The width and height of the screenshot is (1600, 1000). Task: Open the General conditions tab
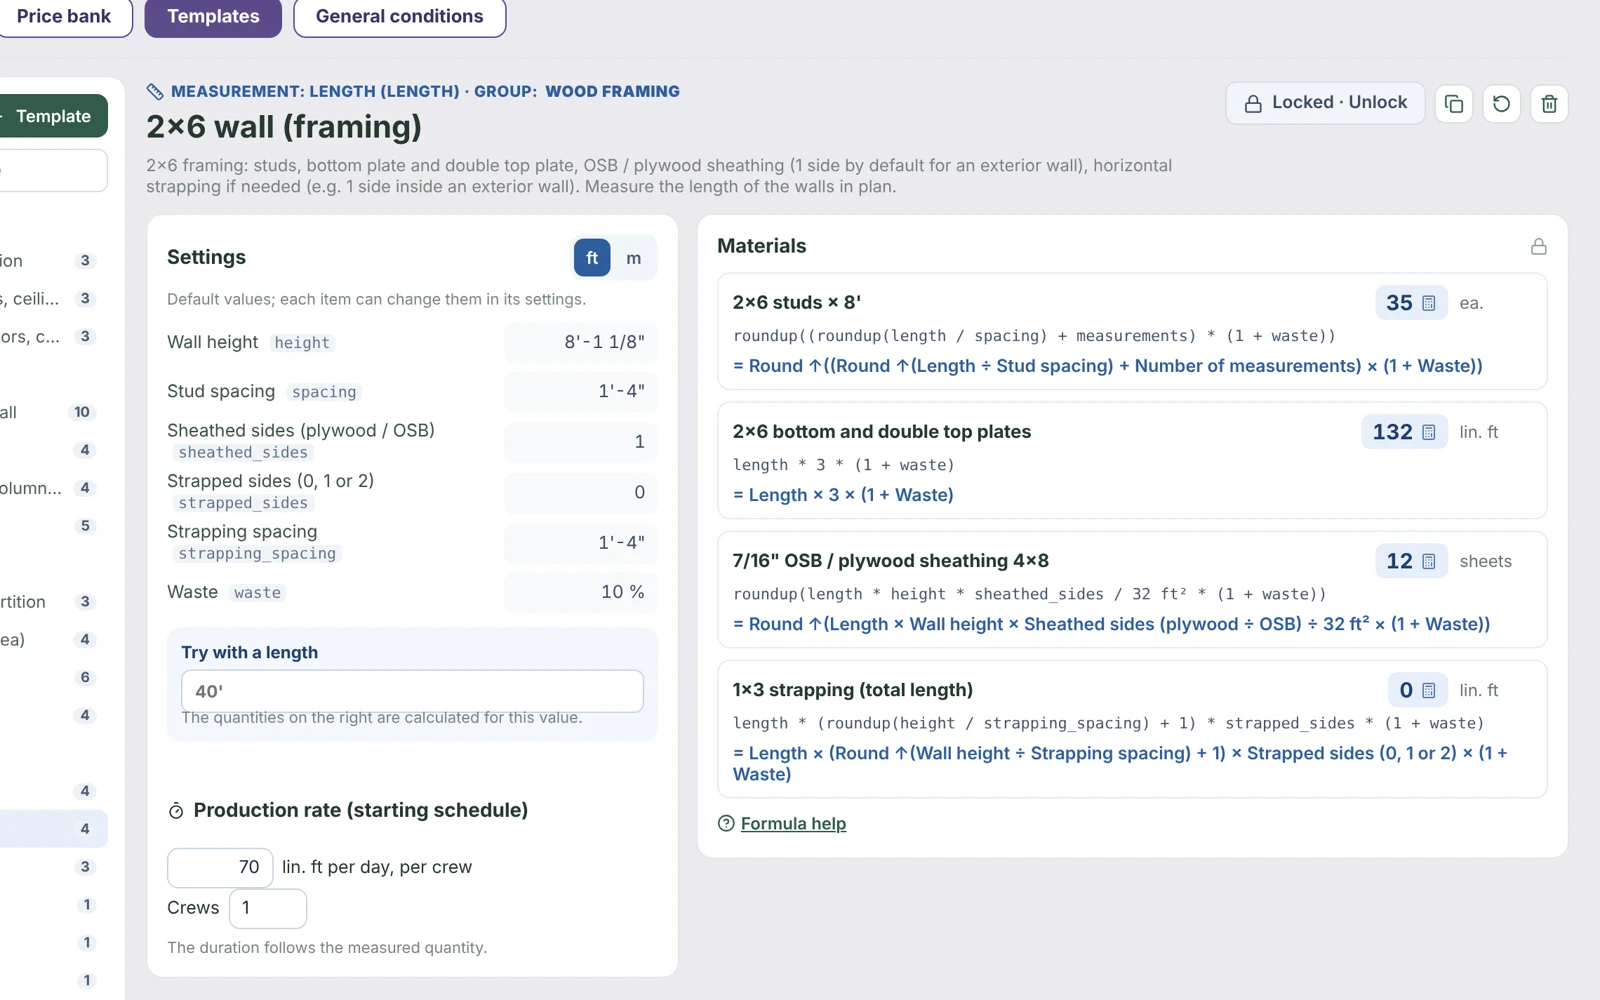tap(400, 16)
